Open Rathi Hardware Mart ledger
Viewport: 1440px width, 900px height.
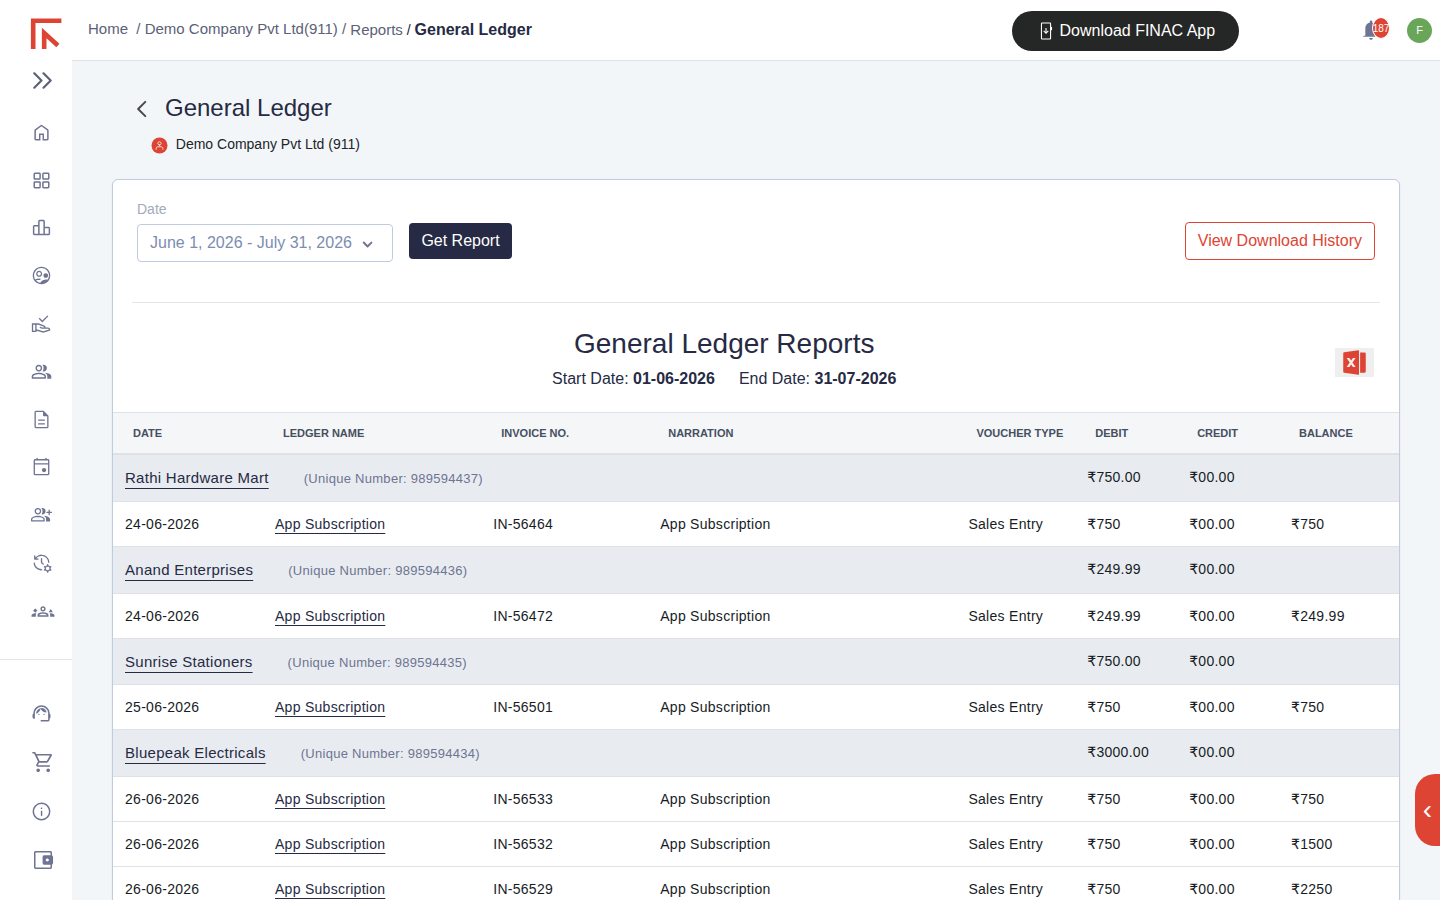[x=197, y=478]
